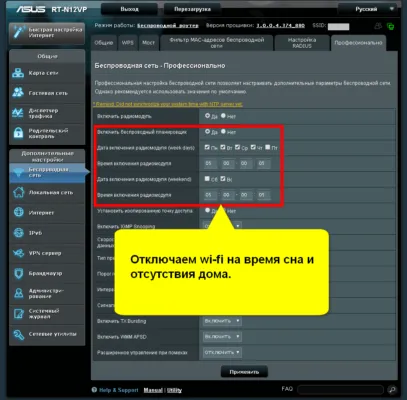This screenshot has height=400, width=407.
Task: Toggle the Пн weekday checkbox
Action: (x=207, y=147)
